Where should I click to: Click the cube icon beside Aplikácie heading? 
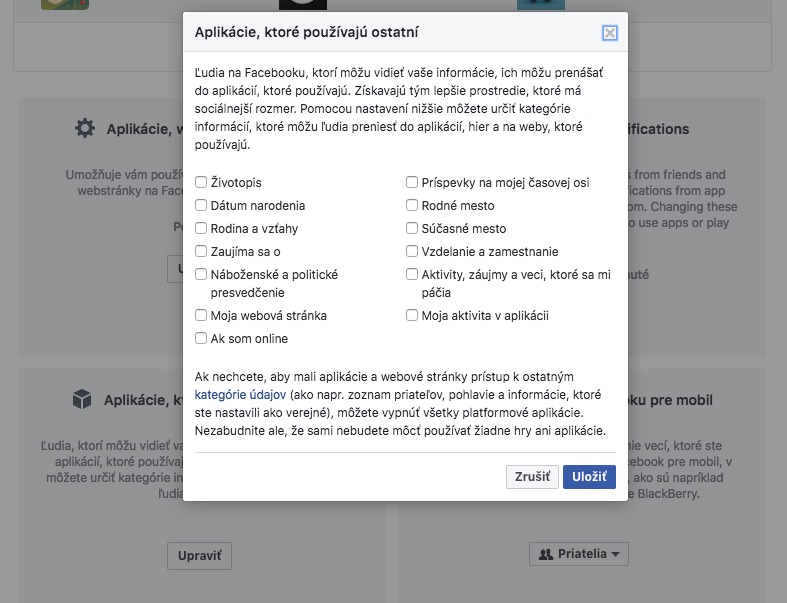coord(82,400)
